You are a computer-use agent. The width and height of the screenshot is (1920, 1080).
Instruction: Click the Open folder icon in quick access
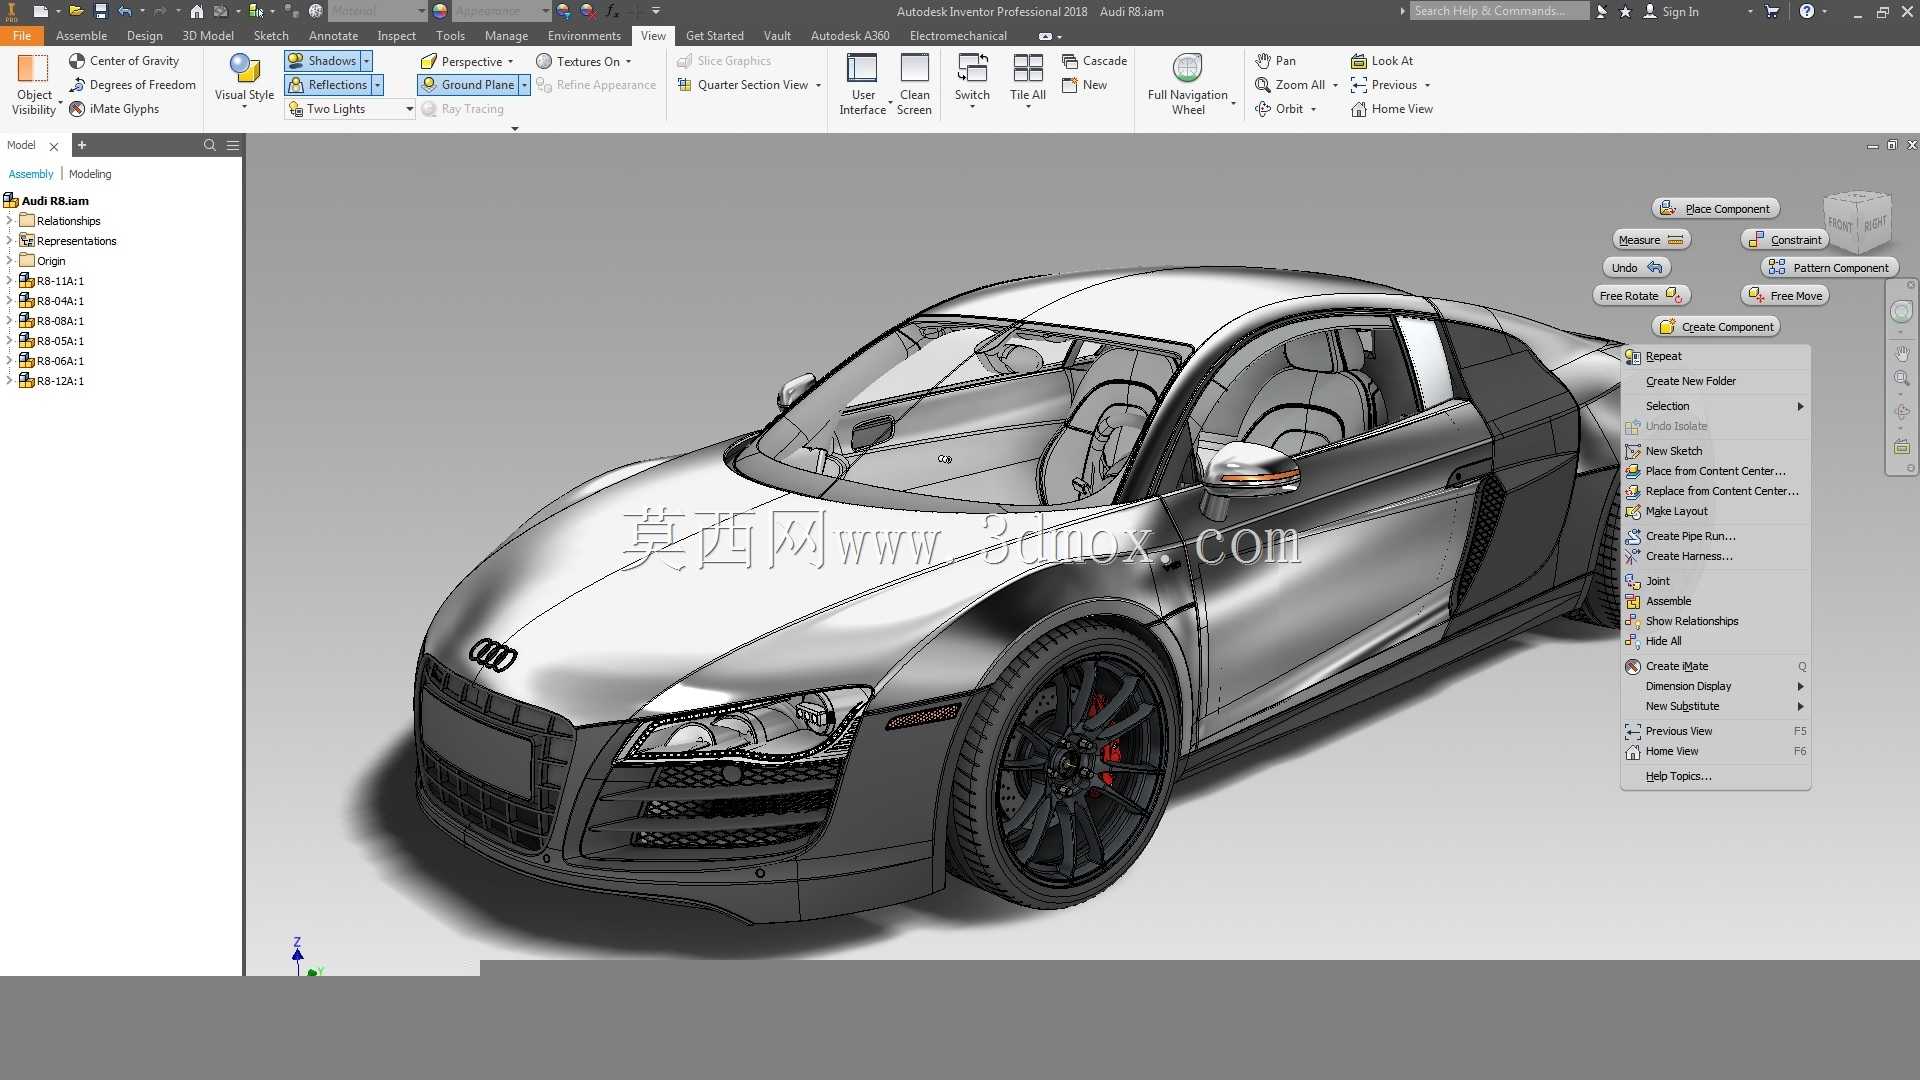click(x=75, y=11)
